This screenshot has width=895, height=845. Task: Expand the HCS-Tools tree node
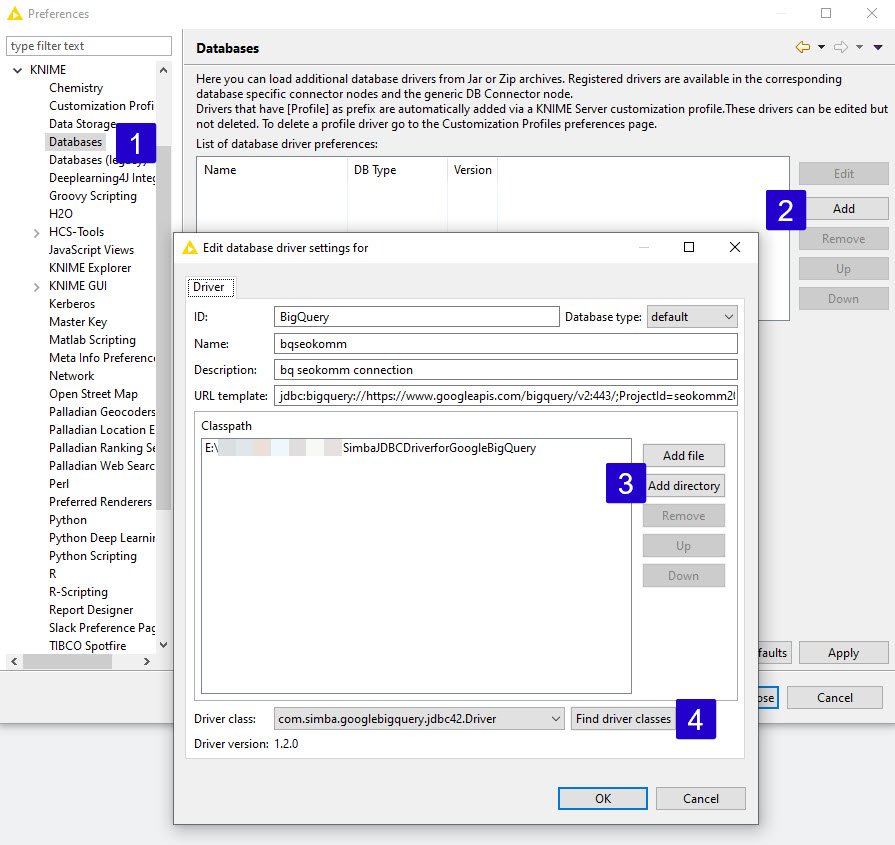37,232
